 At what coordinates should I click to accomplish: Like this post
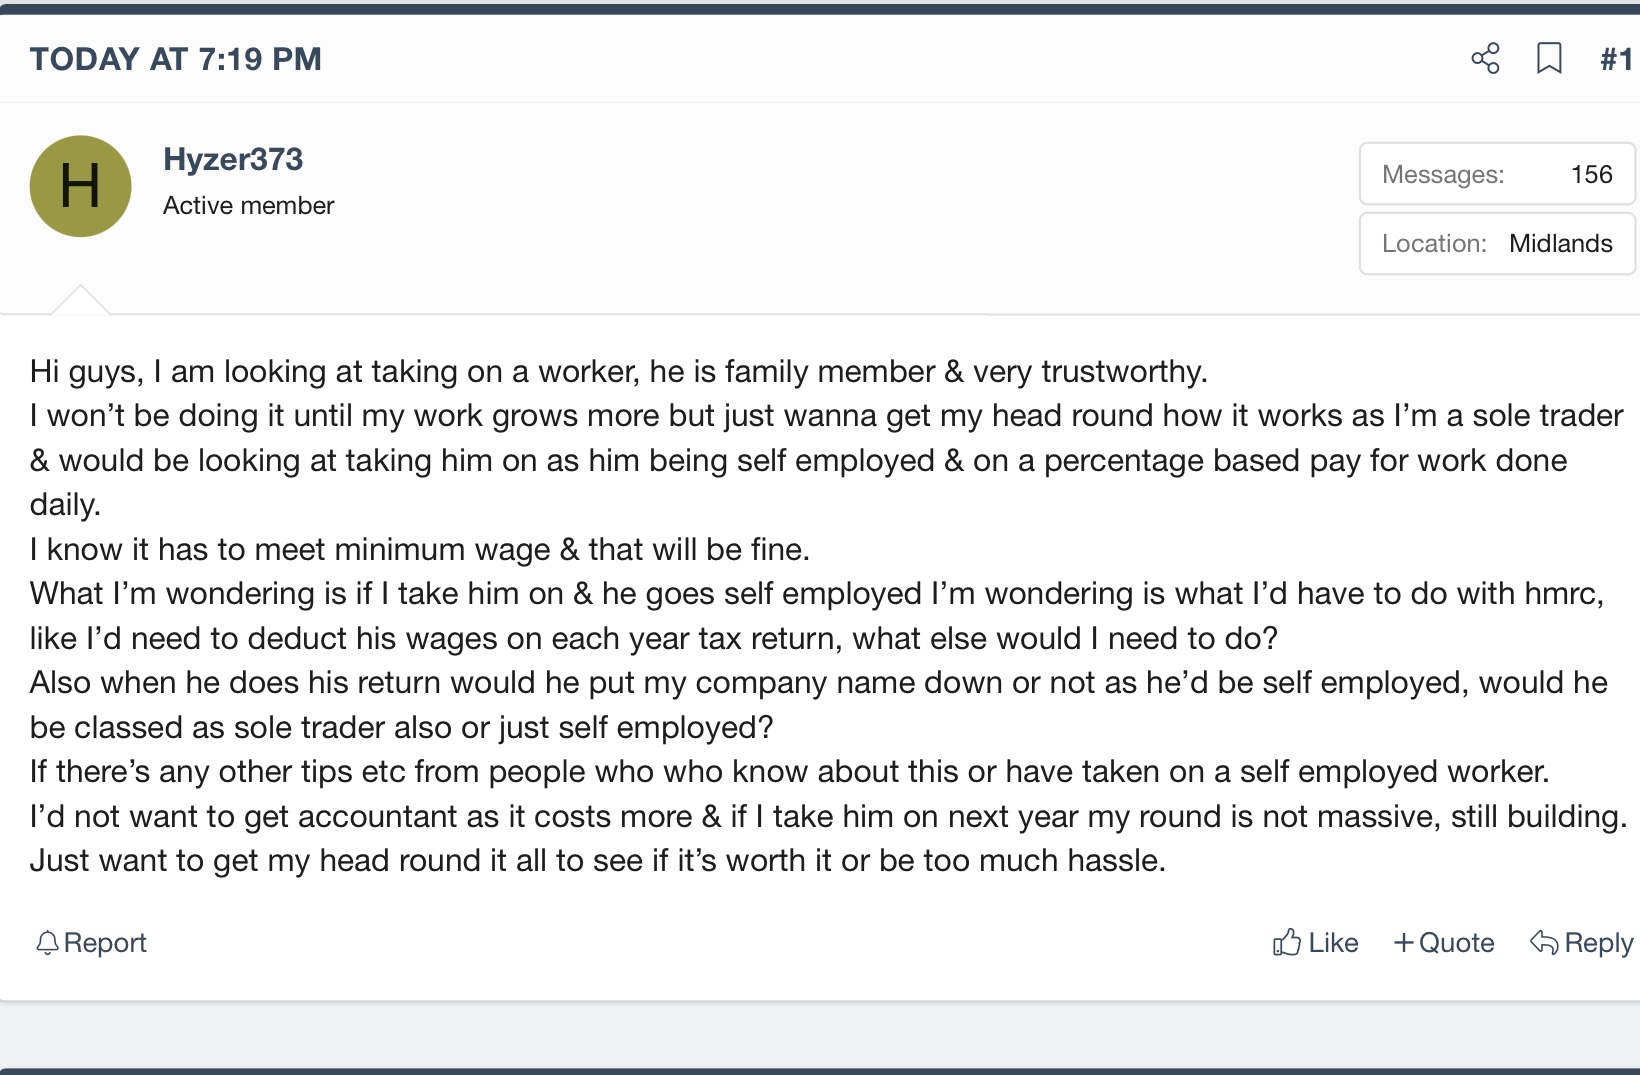1315,942
